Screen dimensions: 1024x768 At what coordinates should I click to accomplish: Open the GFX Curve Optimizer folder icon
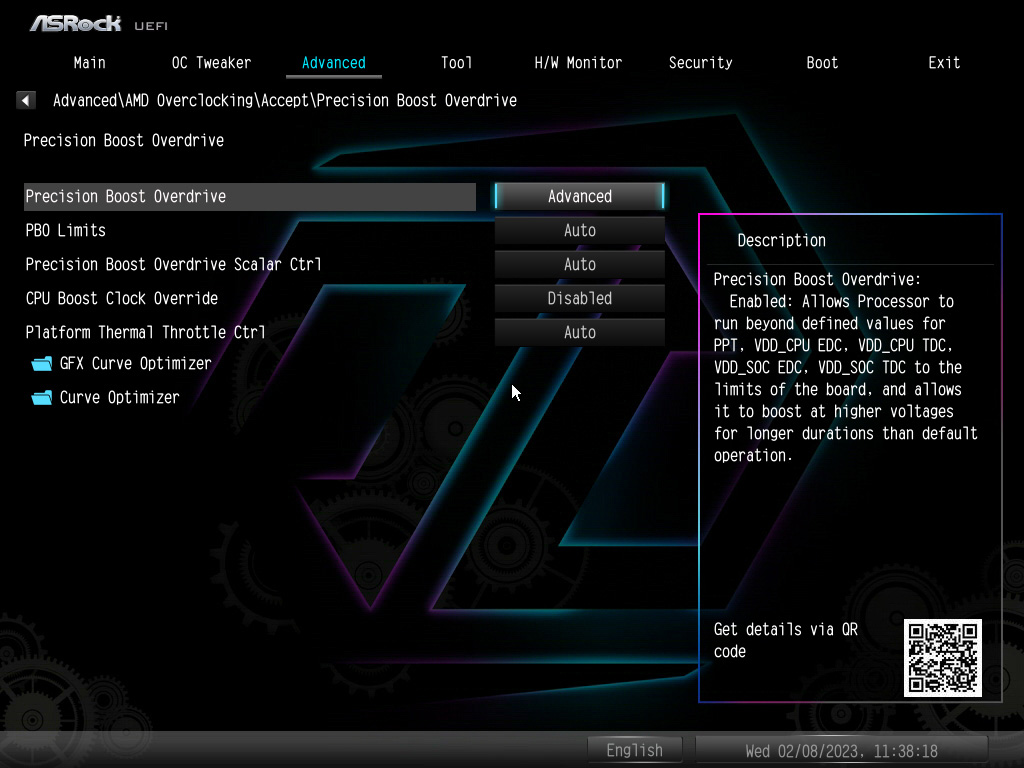pos(42,364)
